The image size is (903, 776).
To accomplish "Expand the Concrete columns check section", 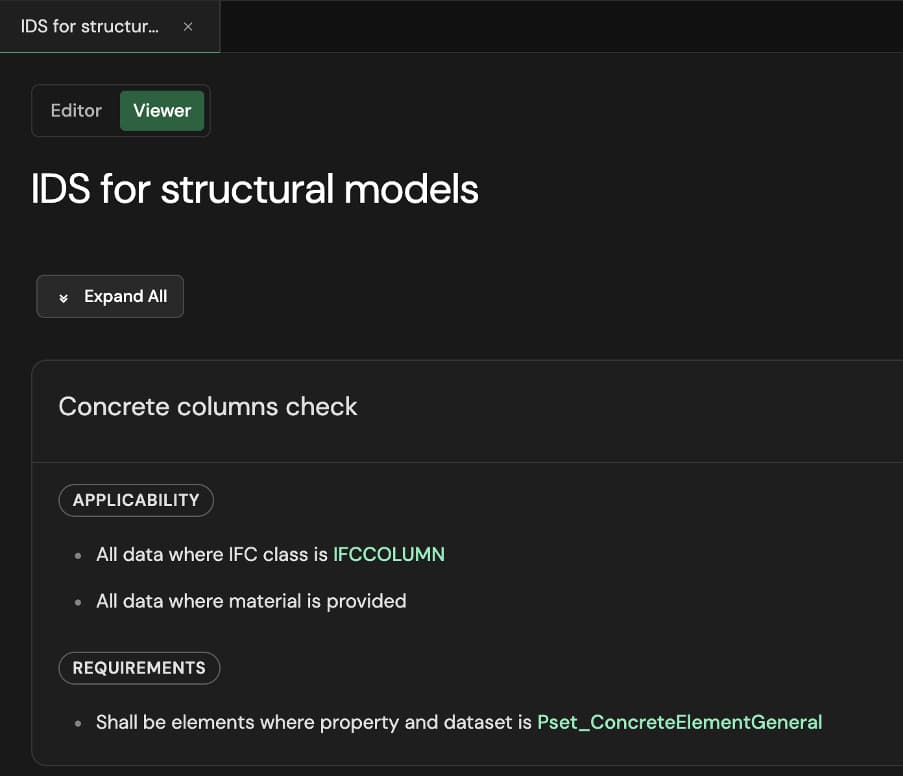I will coord(208,407).
